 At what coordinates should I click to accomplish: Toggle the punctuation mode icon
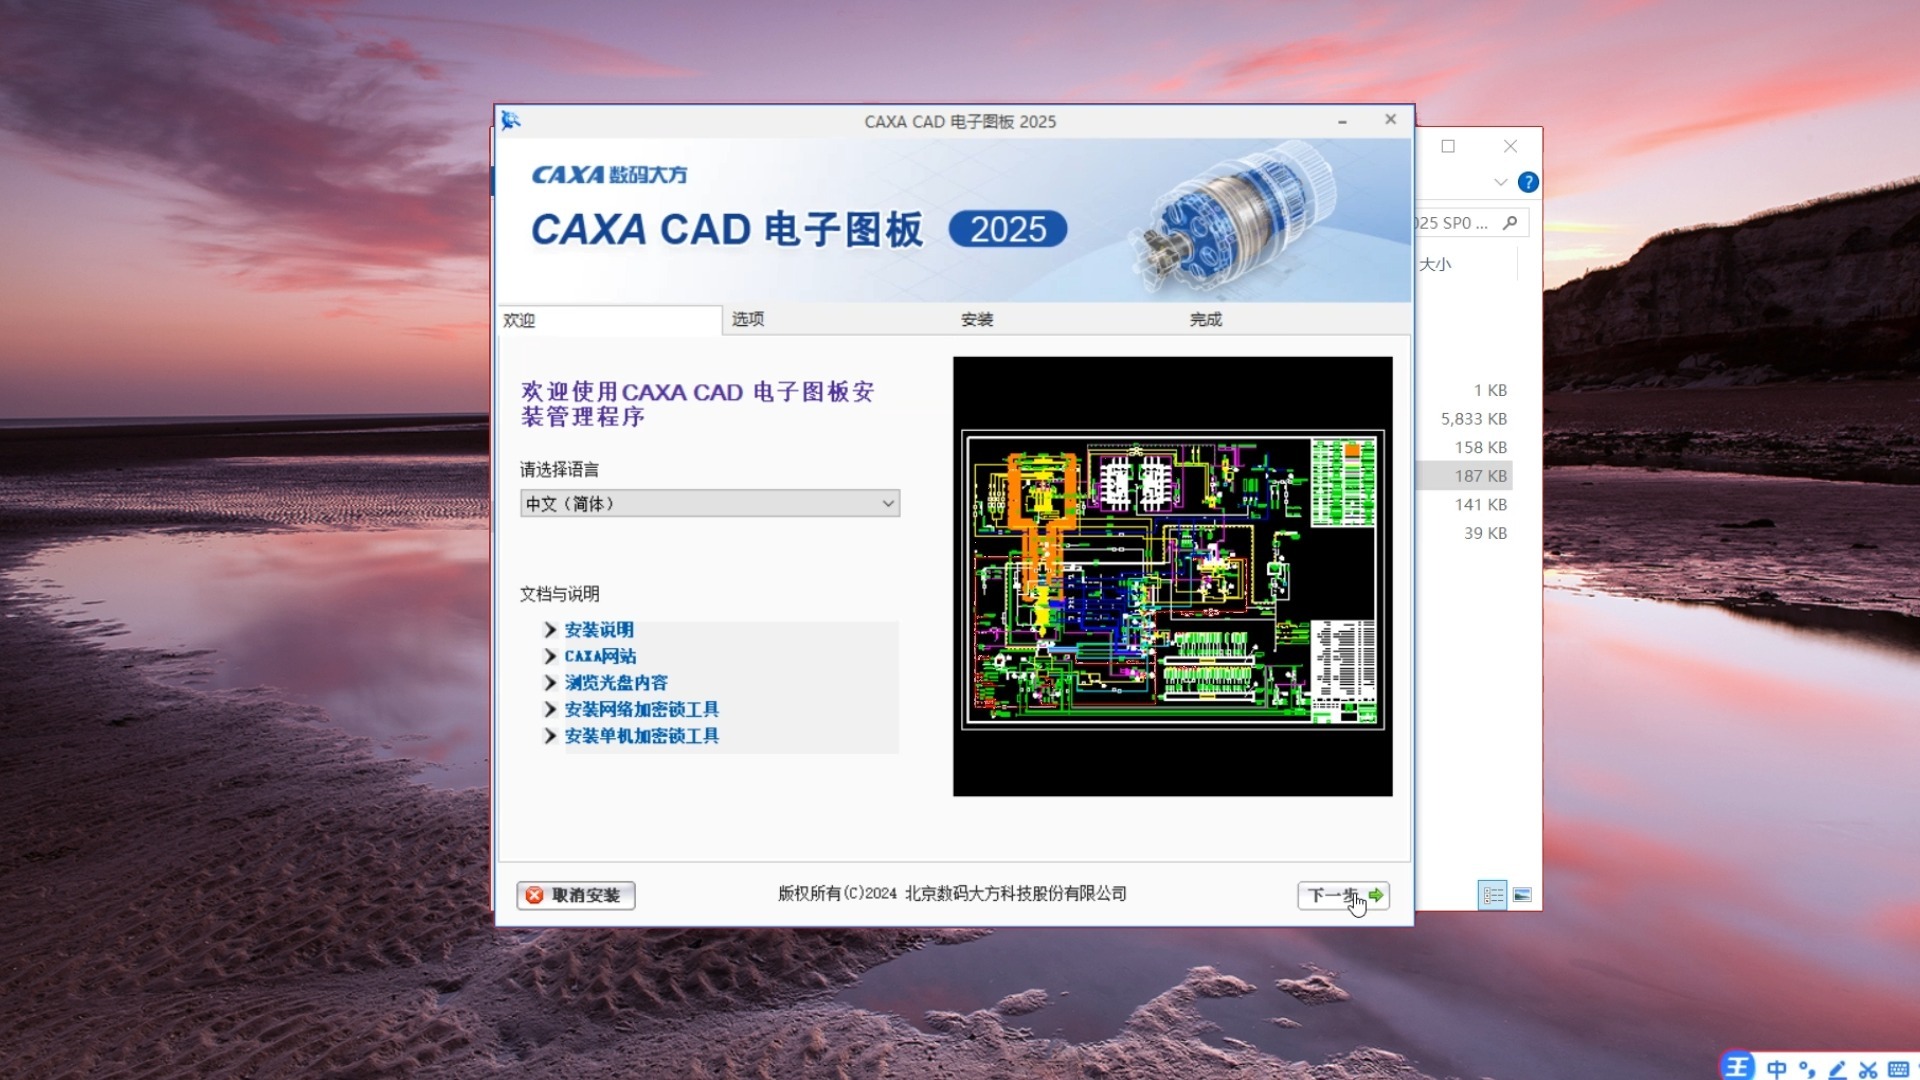pos(1807,1069)
